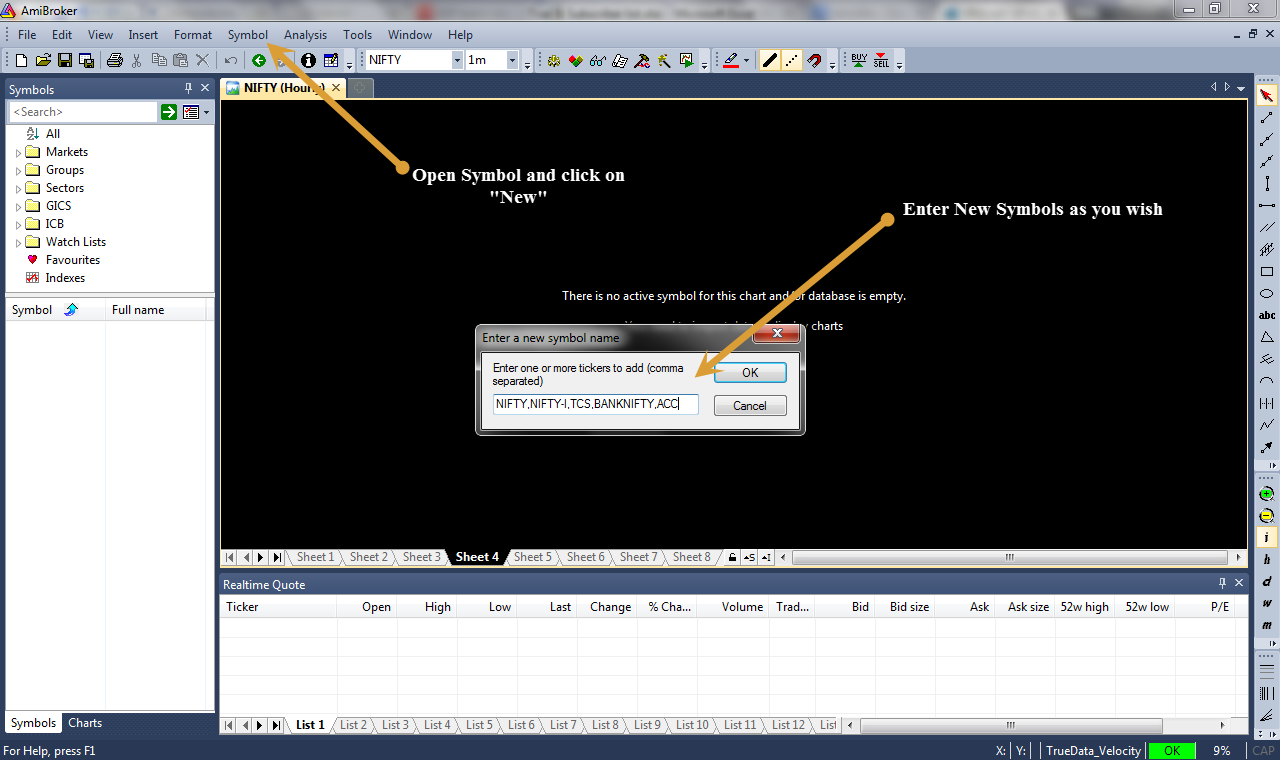Expand the Markets tree folder
The width and height of the screenshot is (1280, 760).
tap(18, 152)
